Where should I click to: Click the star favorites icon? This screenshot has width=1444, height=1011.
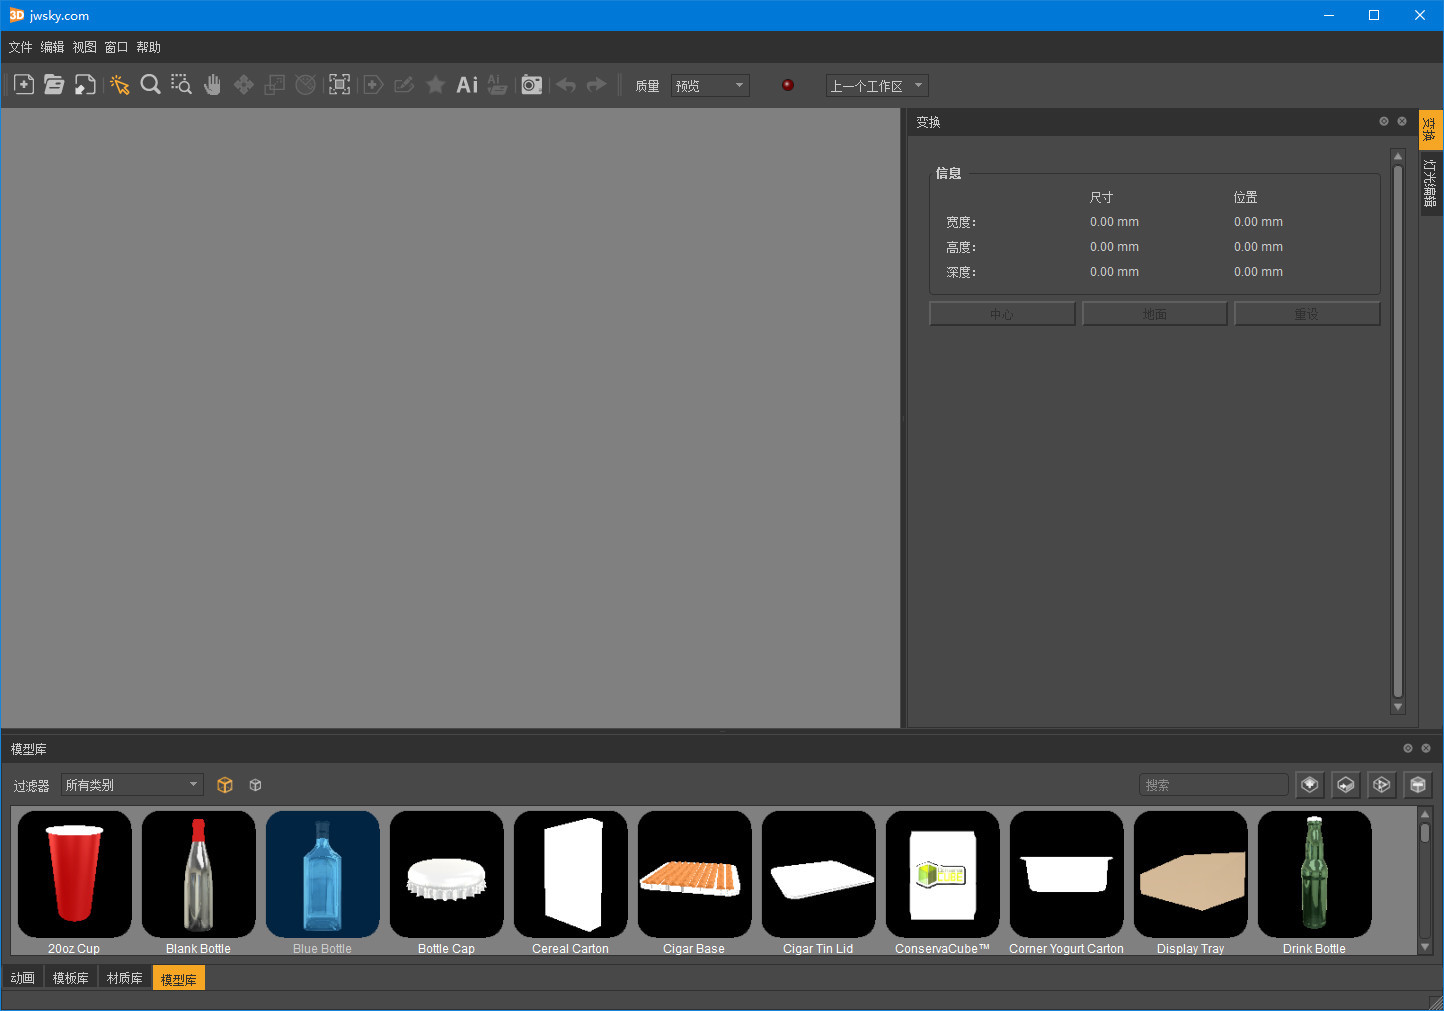tap(435, 85)
